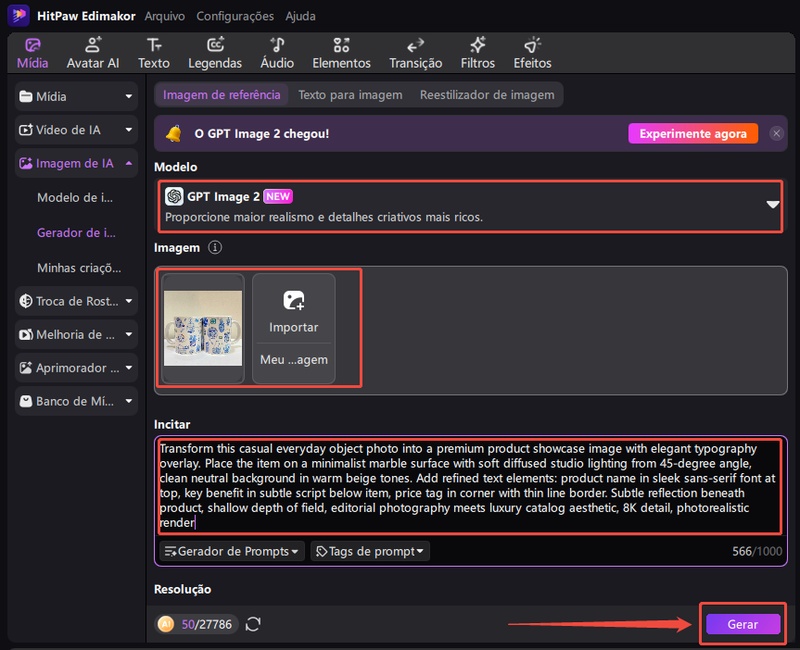Open the Configurações menu
The image size is (800, 650).
pyautogui.click(x=235, y=16)
